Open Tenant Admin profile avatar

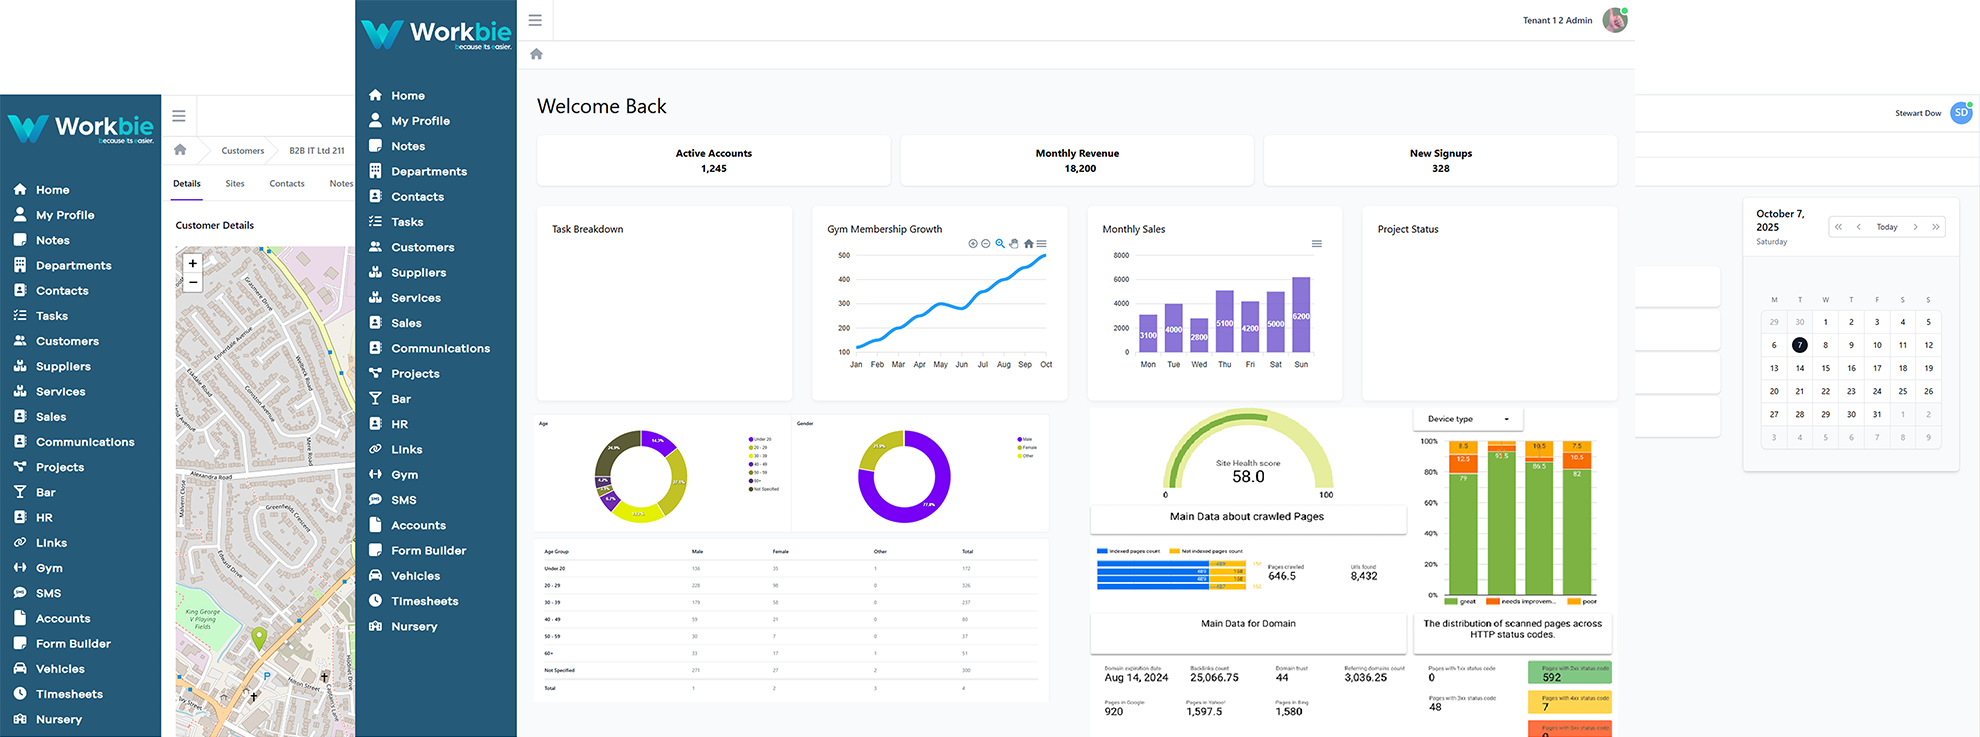click(x=1615, y=20)
